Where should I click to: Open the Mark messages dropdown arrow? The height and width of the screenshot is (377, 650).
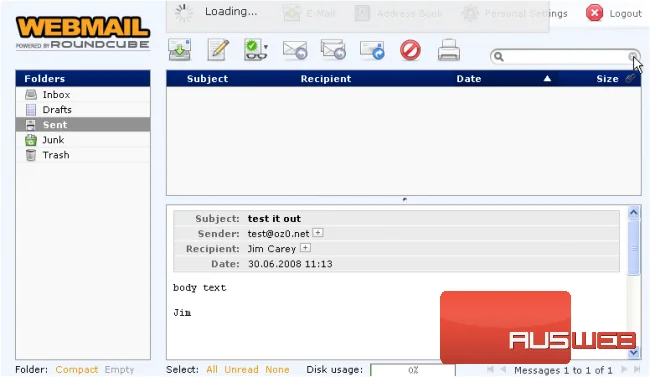[266, 46]
